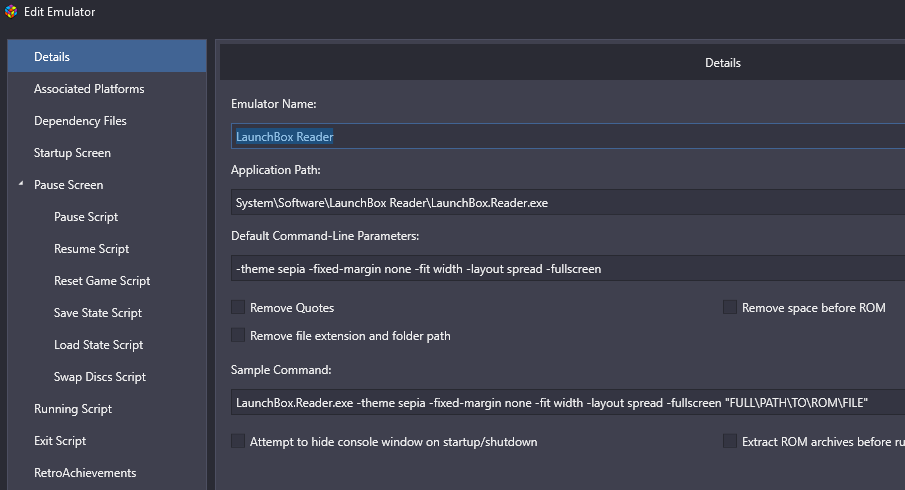This screenshot has height=490, width=905.
Task: Select Reset Game Script in sidebar
Action: [102, 281]
